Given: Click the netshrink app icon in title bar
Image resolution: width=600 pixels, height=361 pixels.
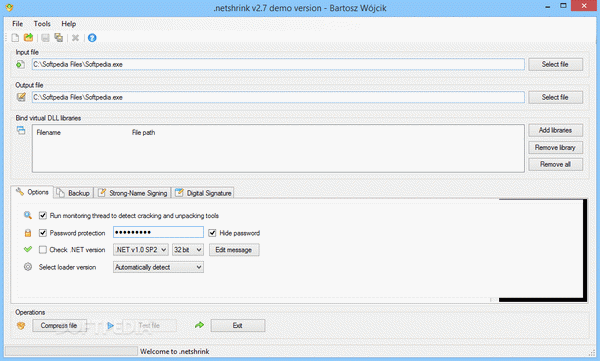Looking at the screenshot, I should click(x=10, y=7).
